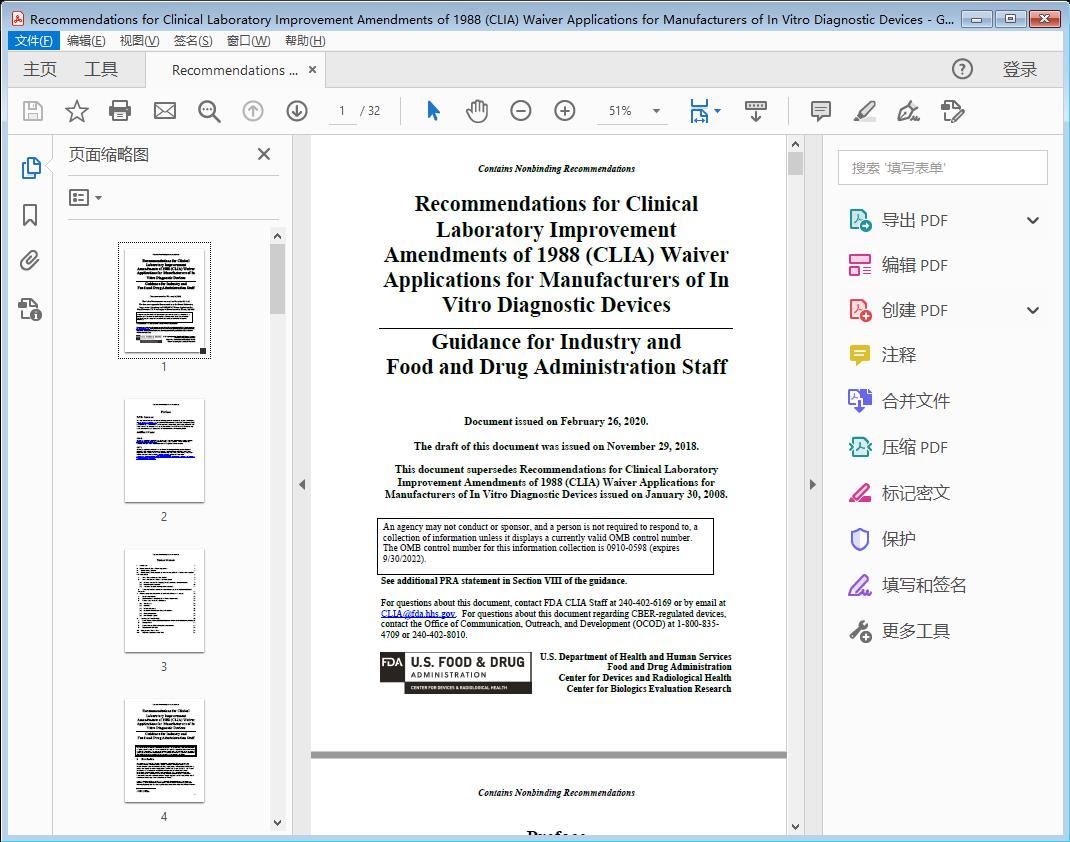The image size is (1070, 842).
Task: Star the document as a favorite
Action: [76, 111]
